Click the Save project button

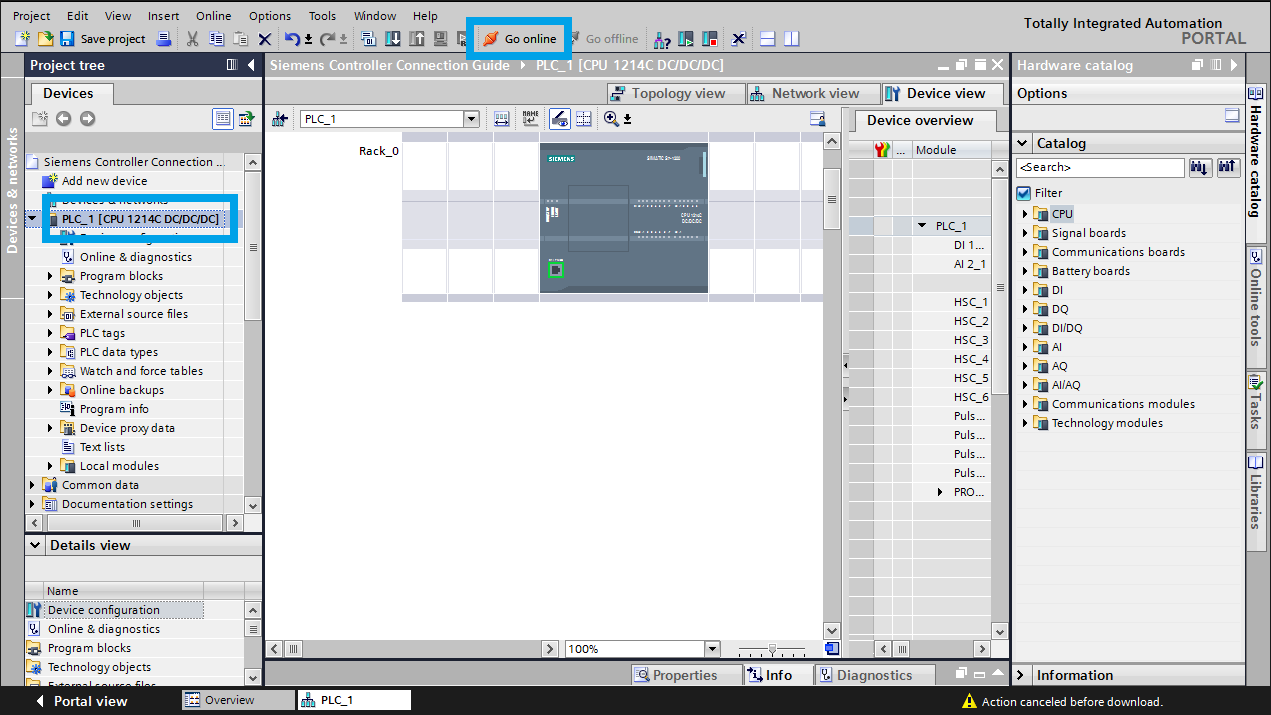click(x=103, y=39)
